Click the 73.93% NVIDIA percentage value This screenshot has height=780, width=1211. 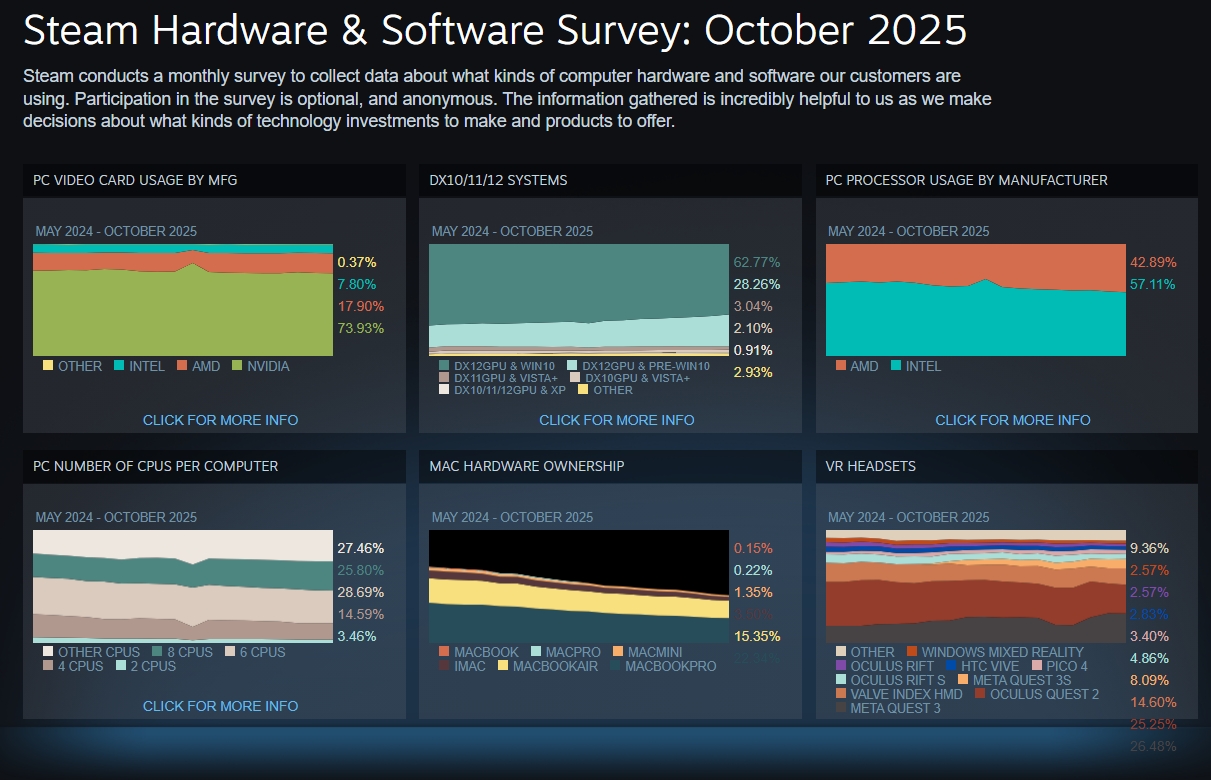tap(360, 328)
